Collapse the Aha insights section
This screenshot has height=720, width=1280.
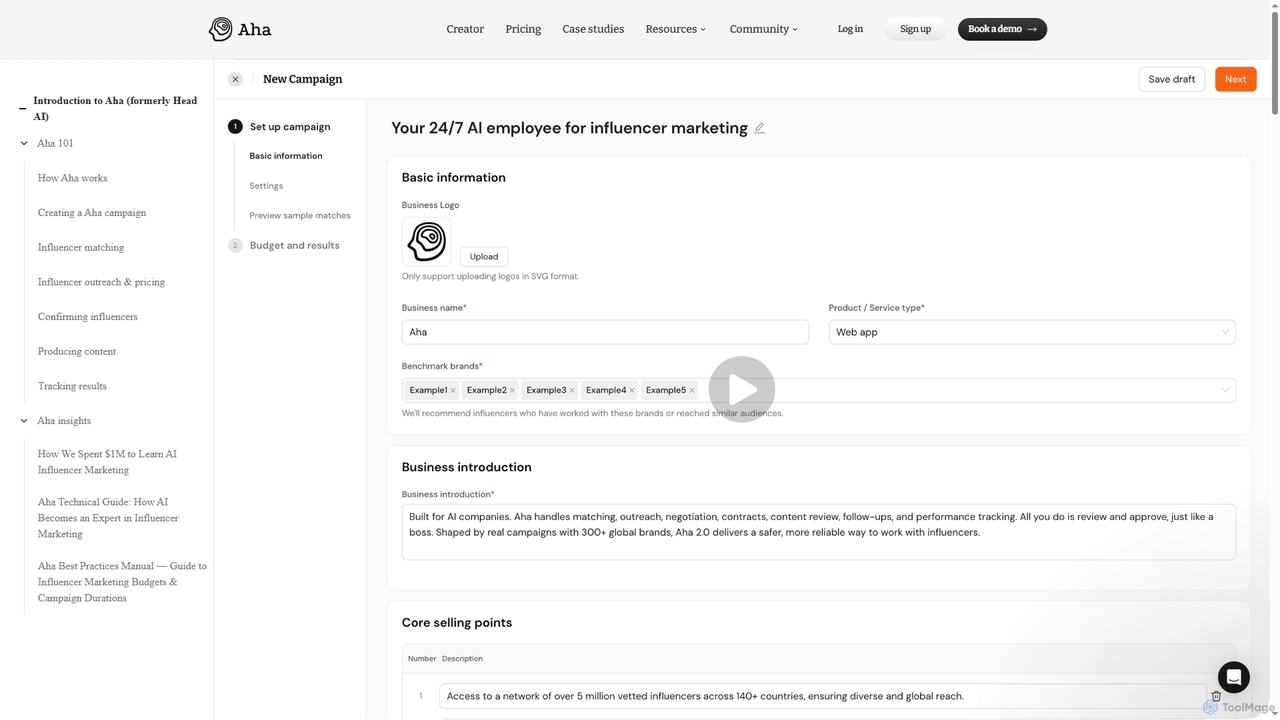coord(24,421)
